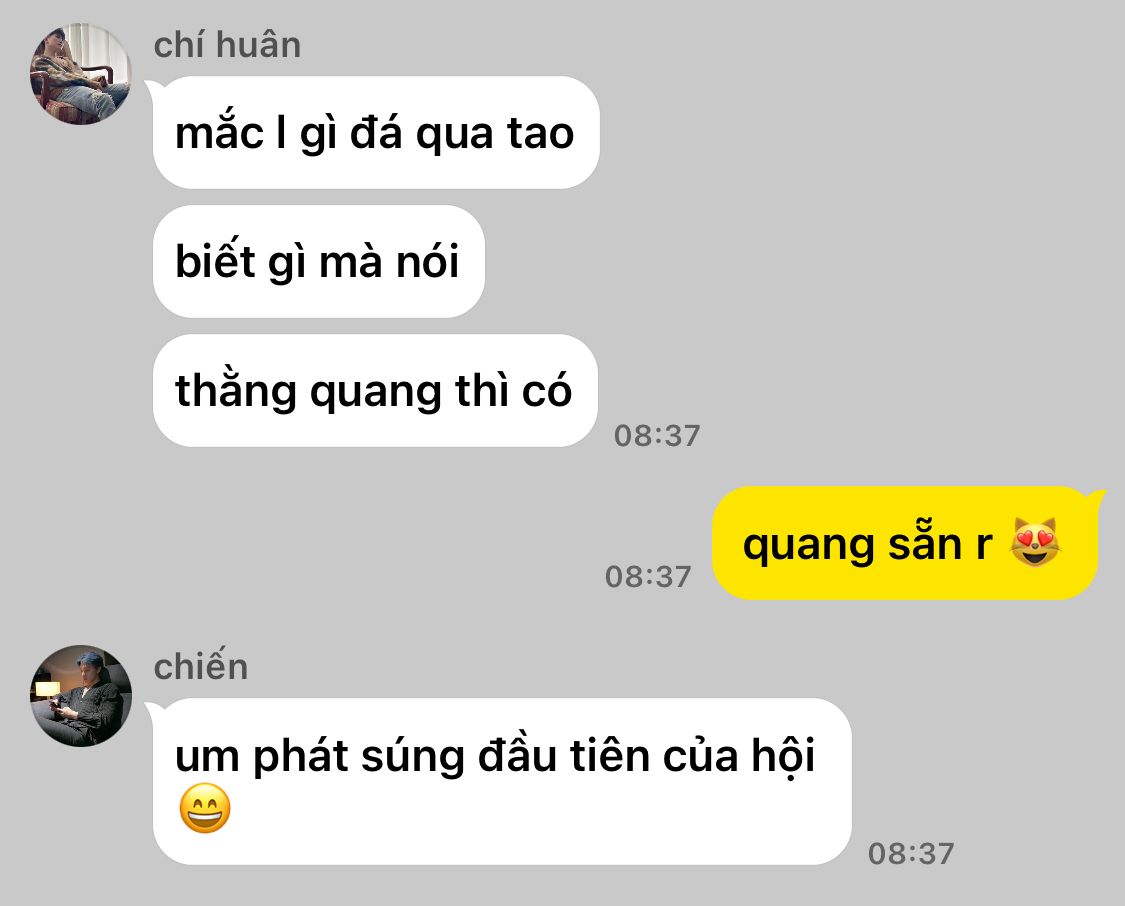Screen dimensions: 1125x906
Task: Select message 'mắc l gì đá qua tao'
Action: click(x=376, y=133)
